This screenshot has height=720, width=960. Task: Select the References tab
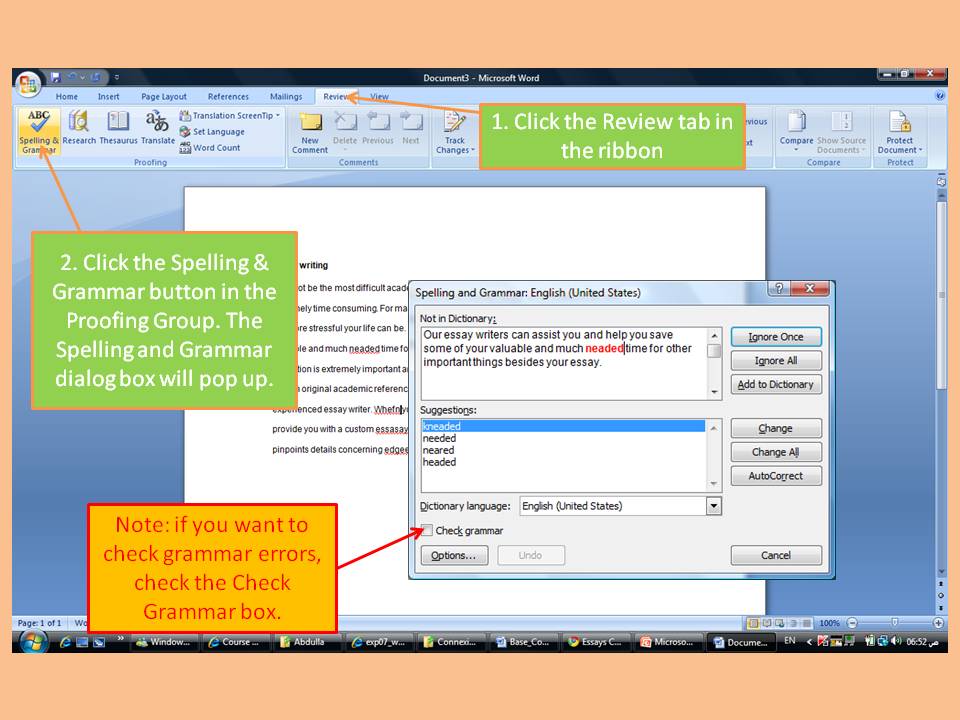point(228,96)
